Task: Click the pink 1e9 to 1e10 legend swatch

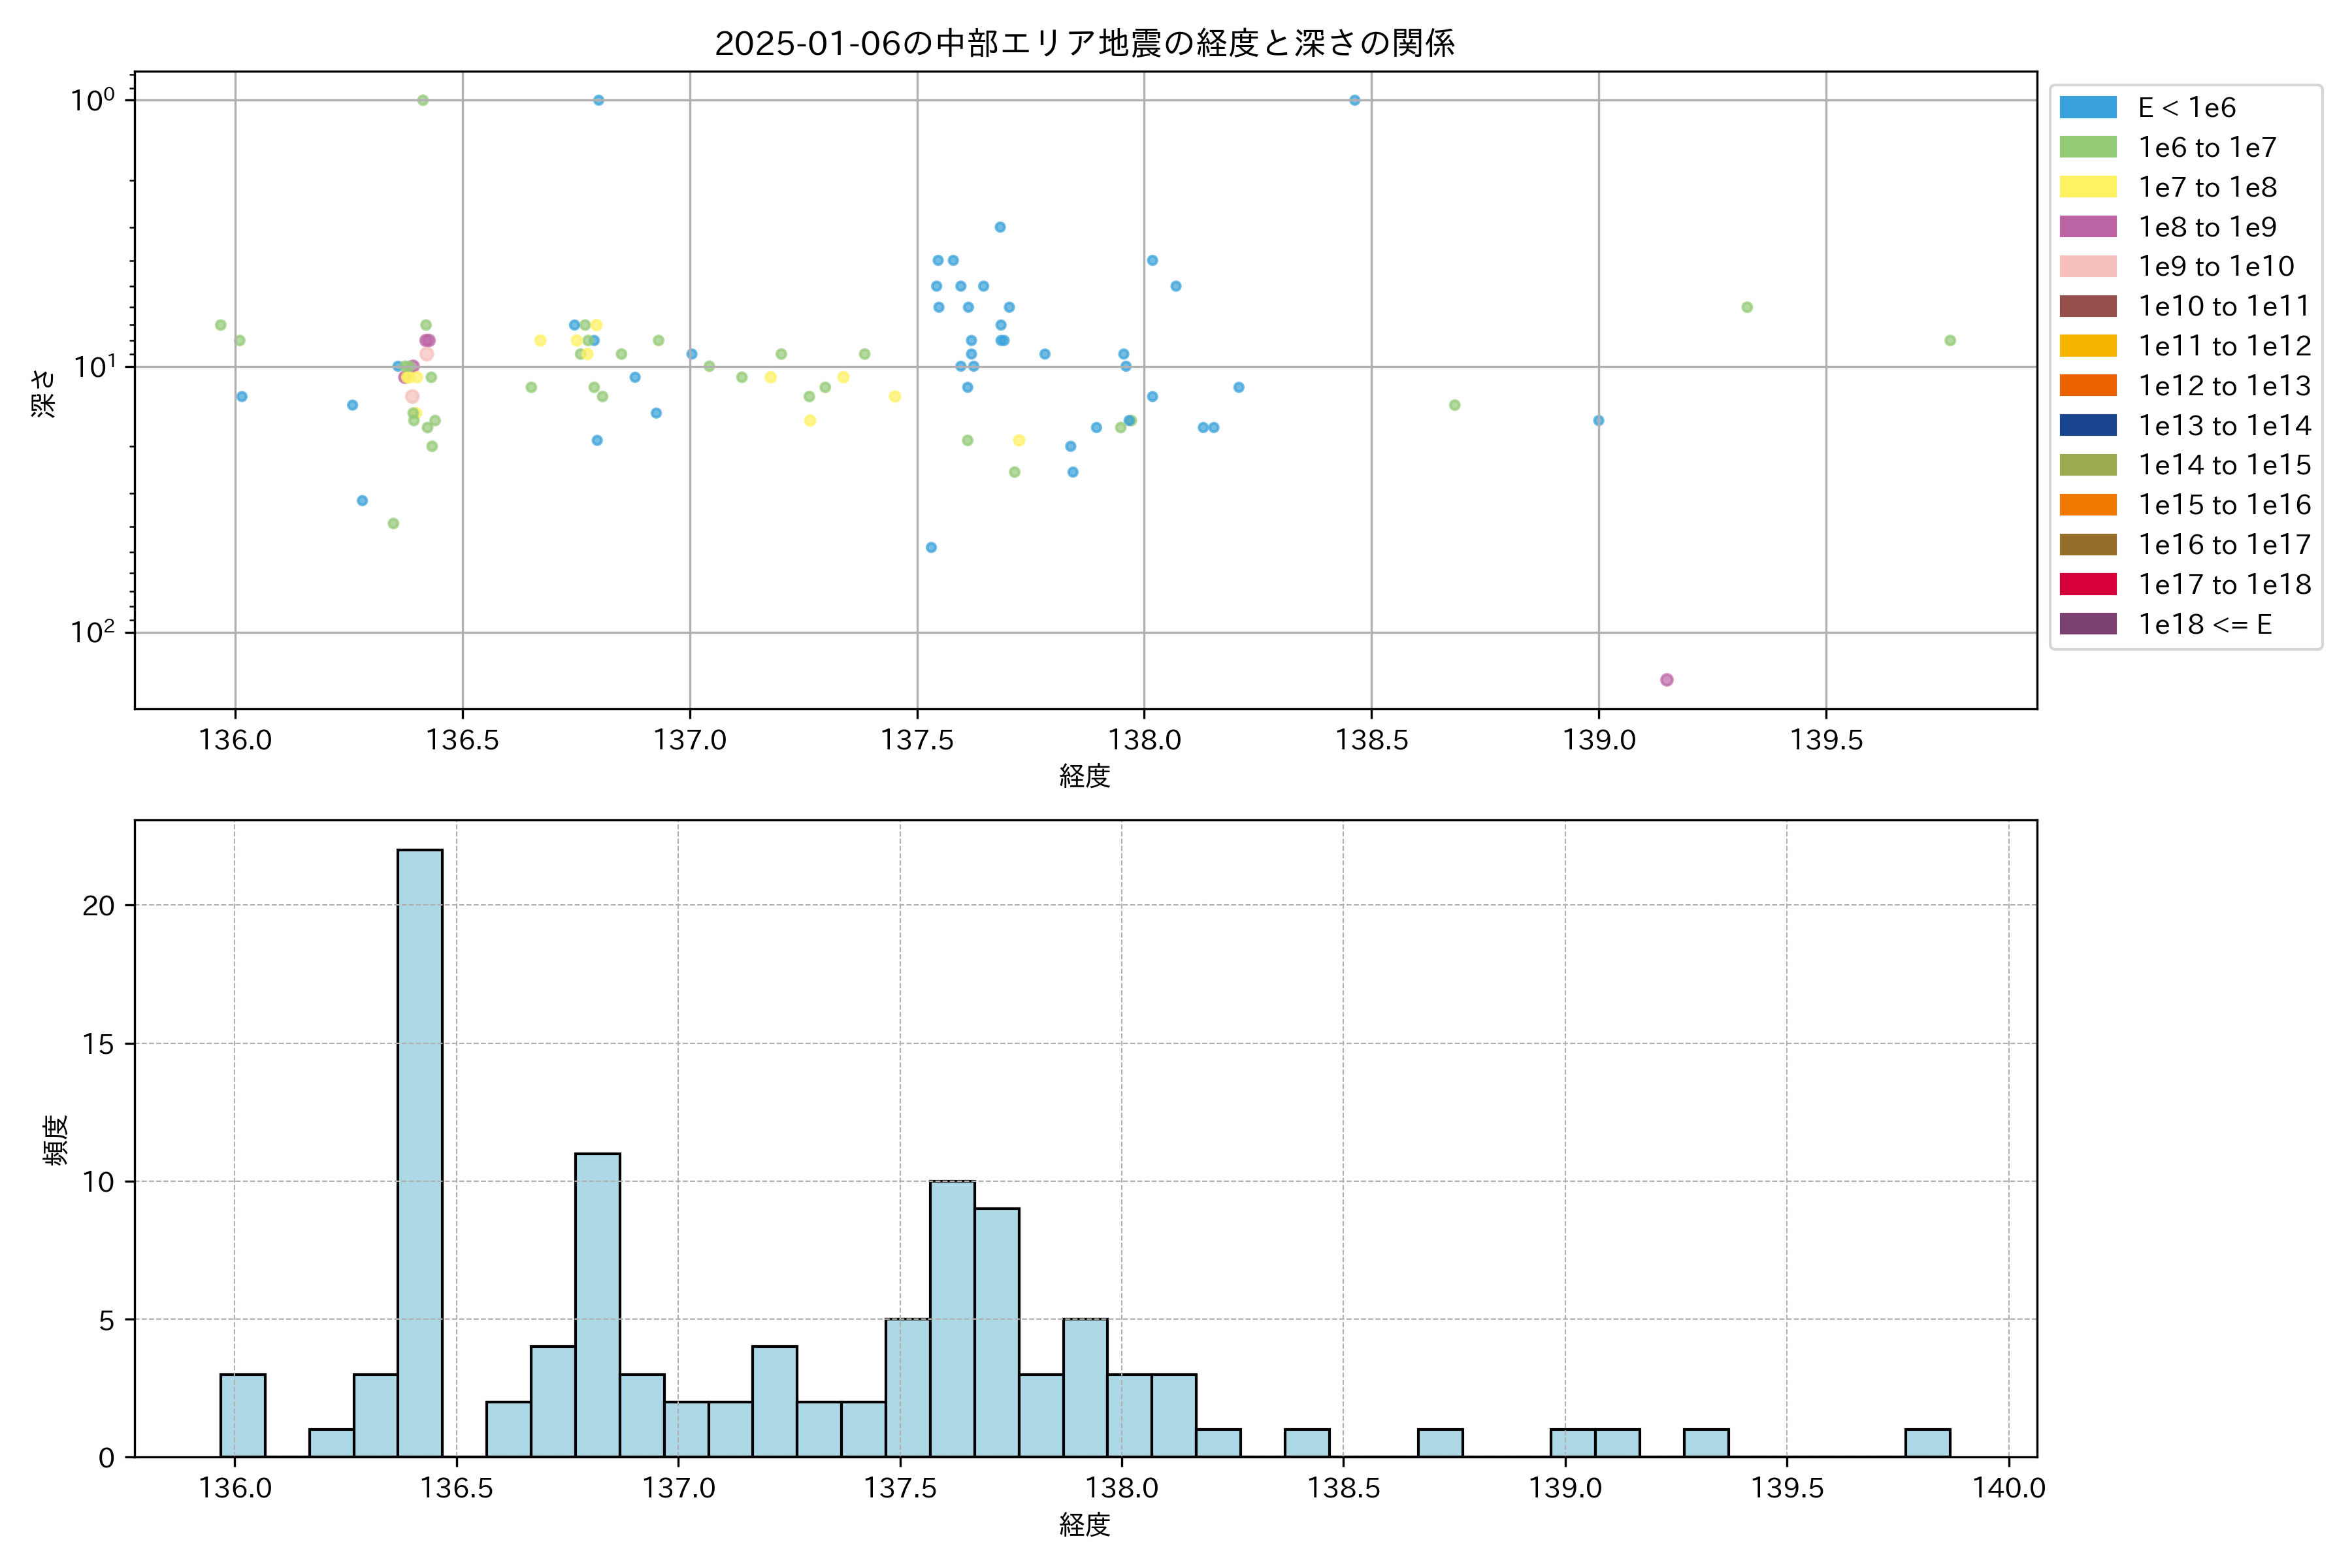Action: click(2087, 266)
